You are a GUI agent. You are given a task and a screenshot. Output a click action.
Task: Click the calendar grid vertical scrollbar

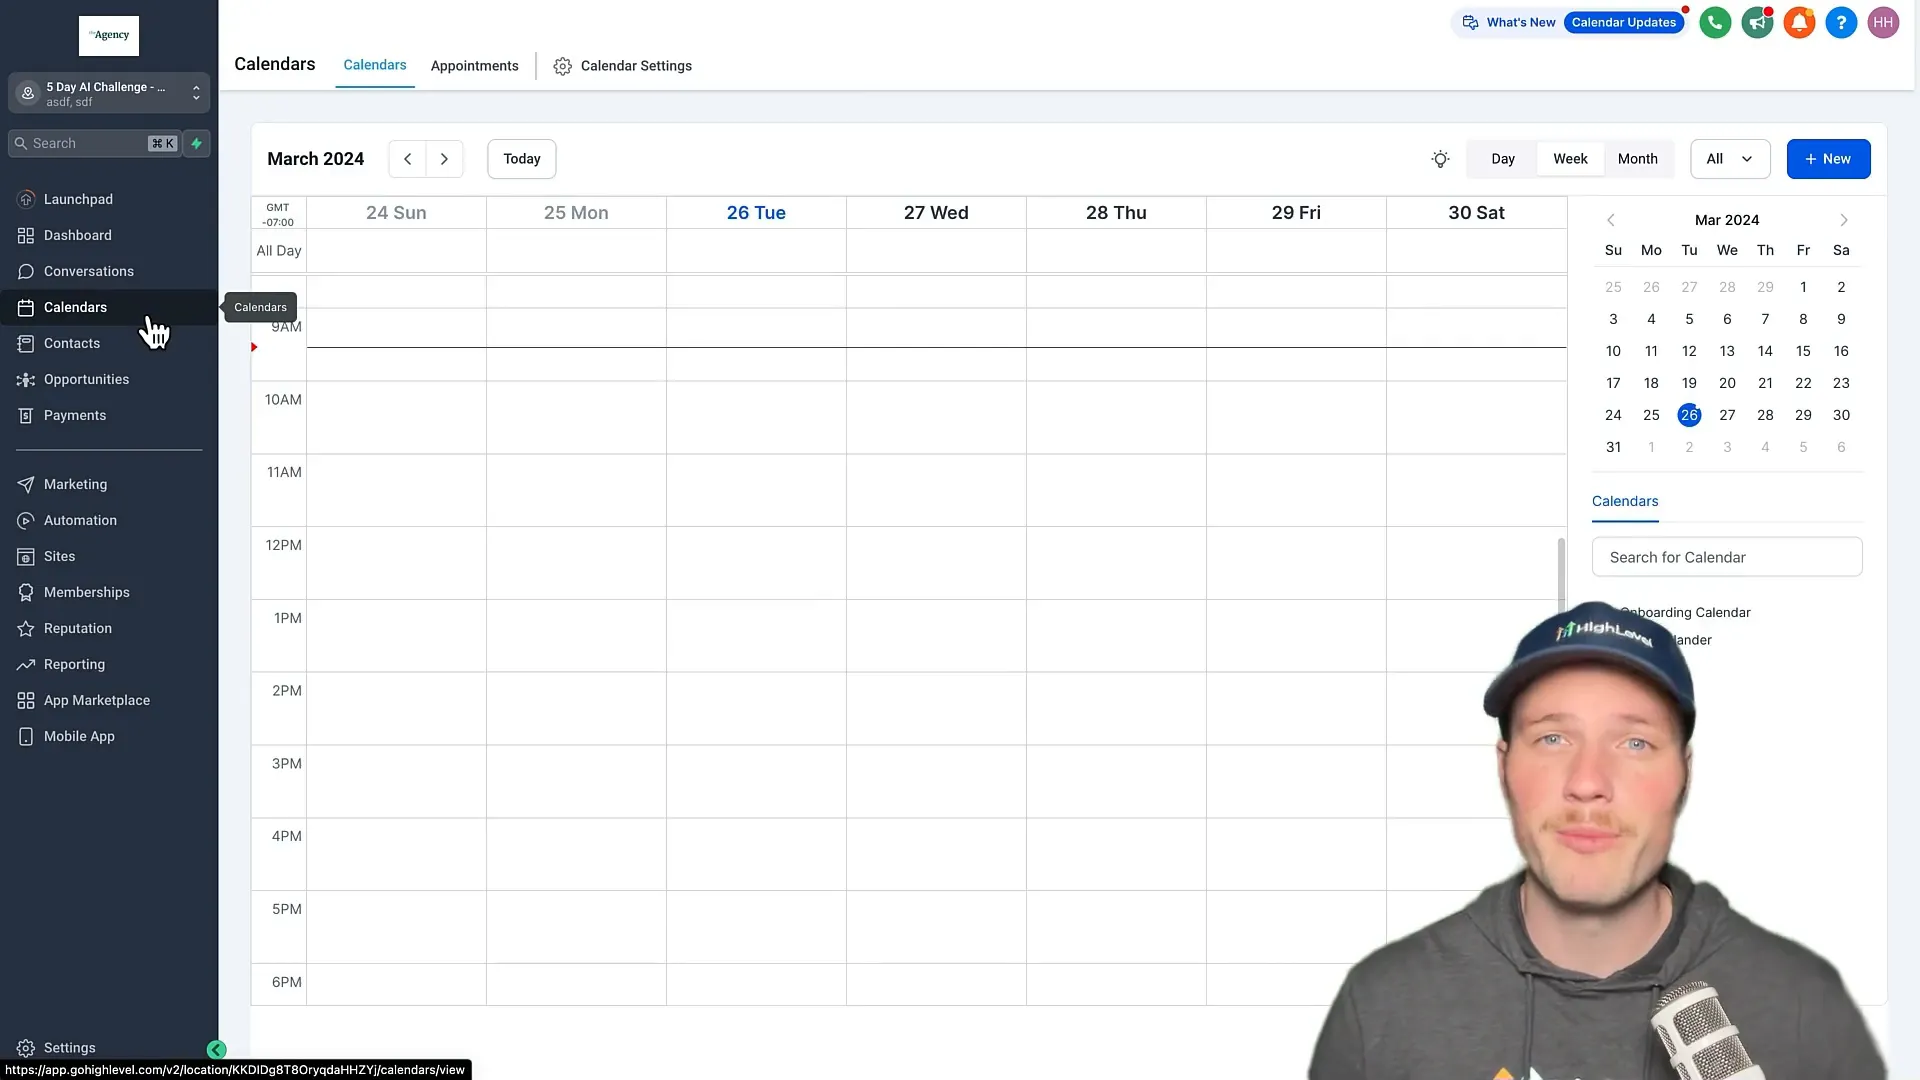(1561, 575)
